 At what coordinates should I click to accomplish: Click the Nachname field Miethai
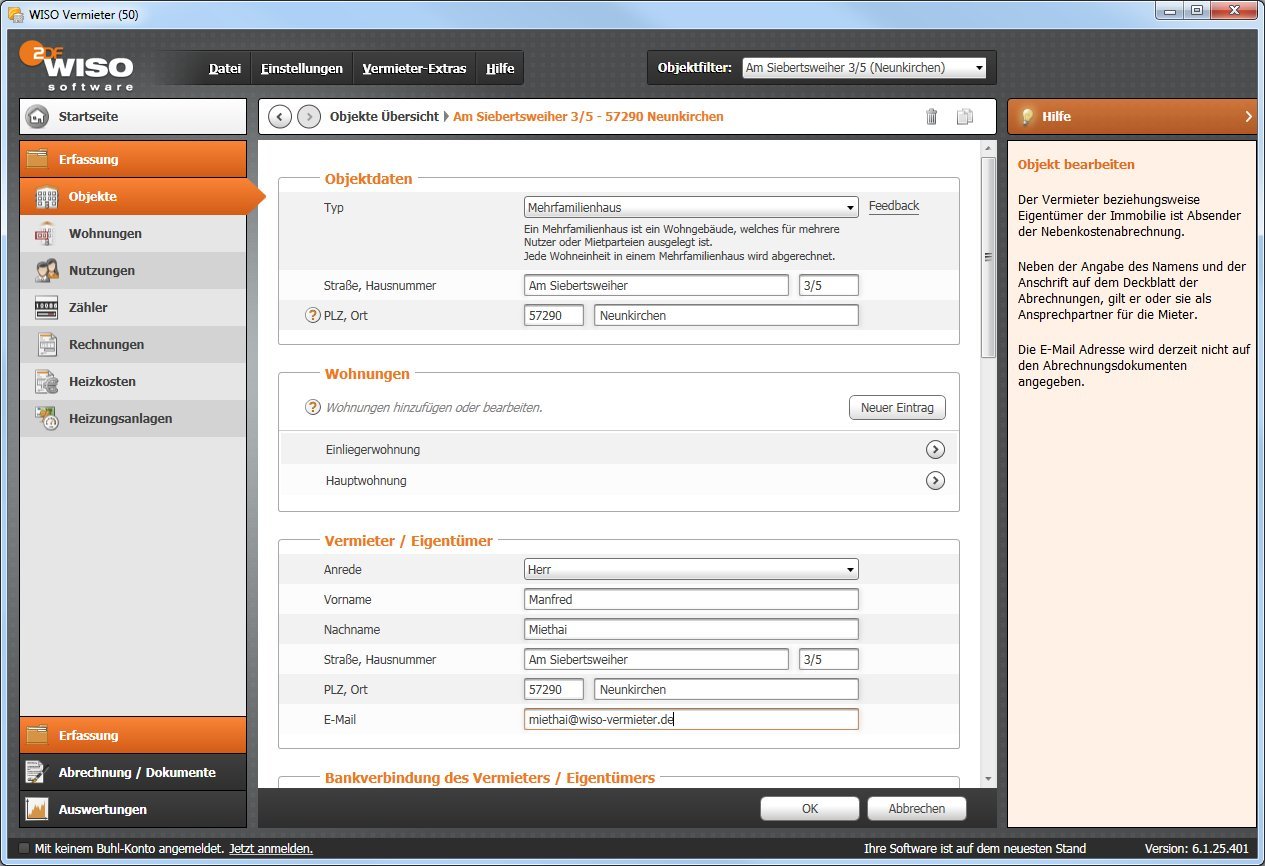click(x=691, y=629)
